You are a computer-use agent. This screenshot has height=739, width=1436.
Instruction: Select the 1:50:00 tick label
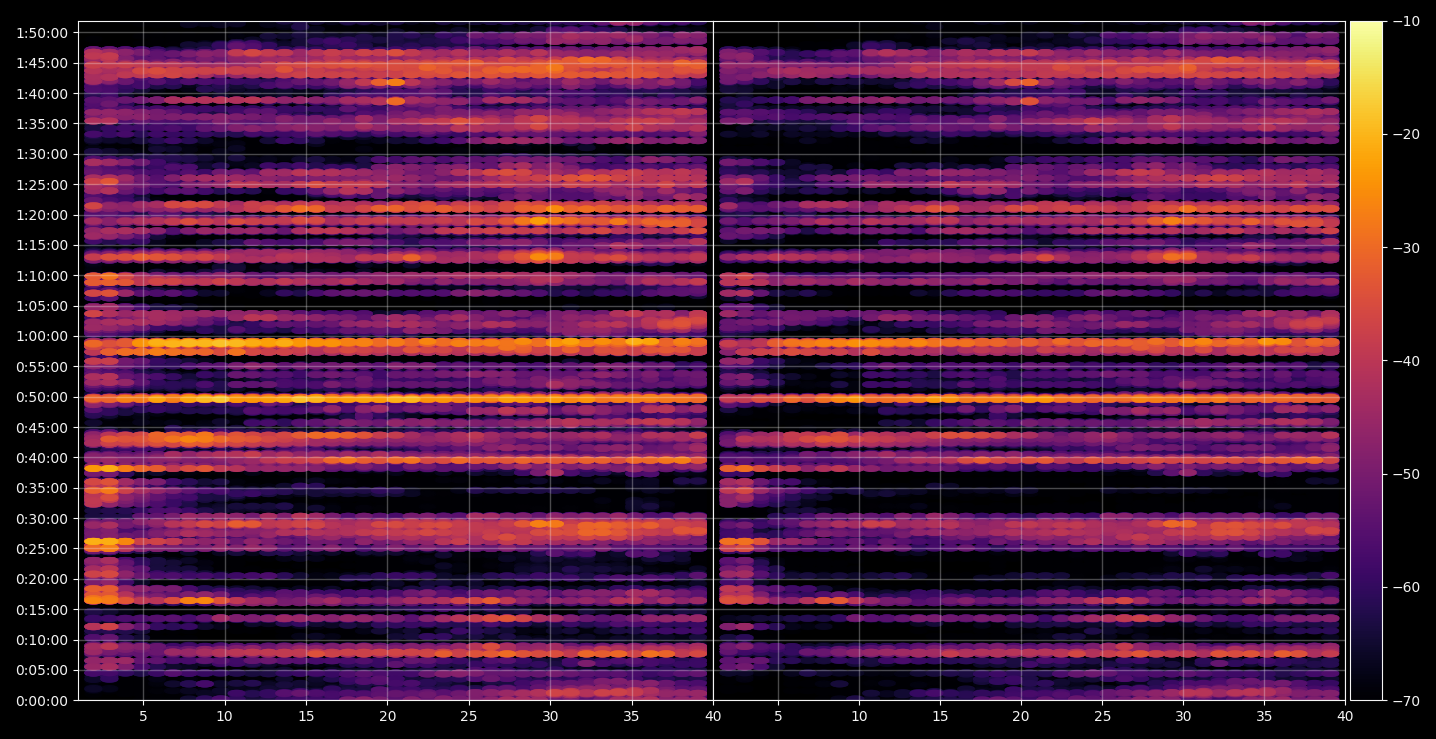pos(42,32)
